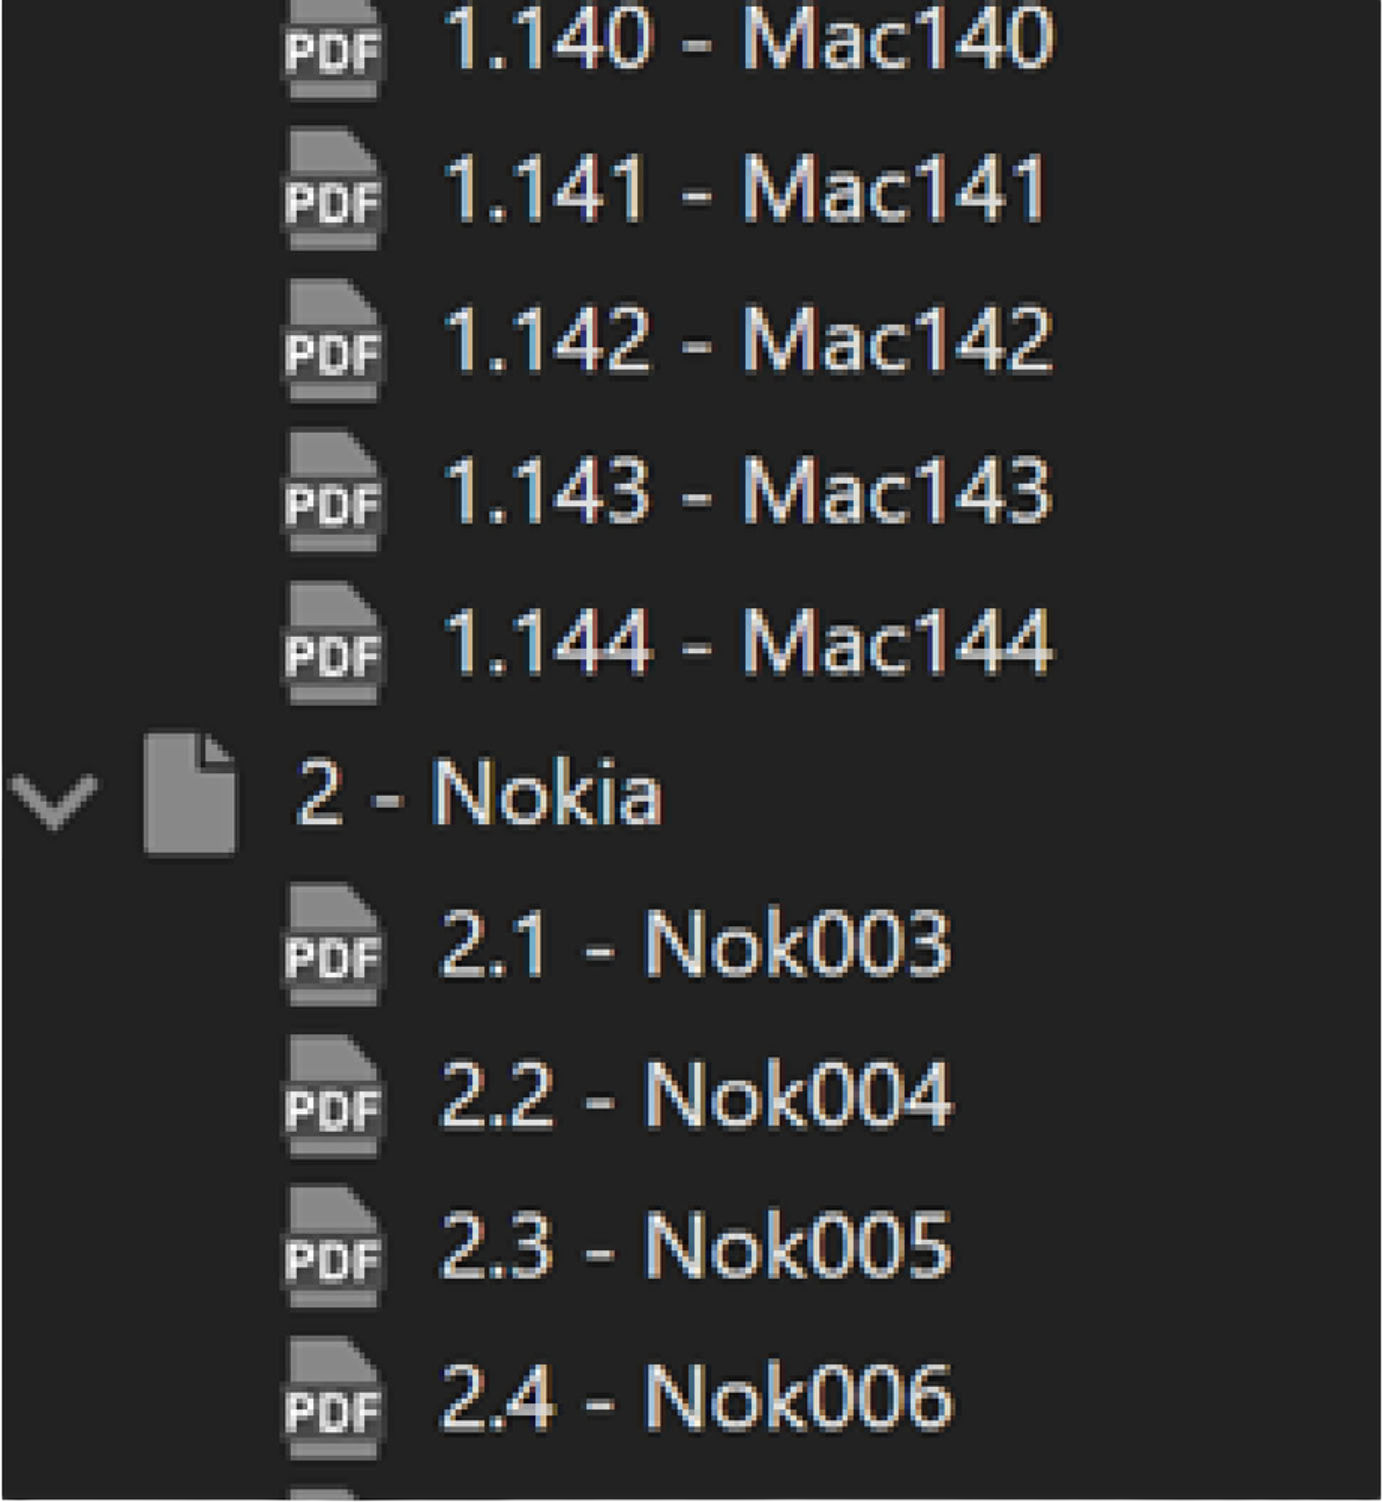The width and height of the screenshot is (1383, 1502).
Task: Click the folder page icon for Nokia
Action: point(189,794)
